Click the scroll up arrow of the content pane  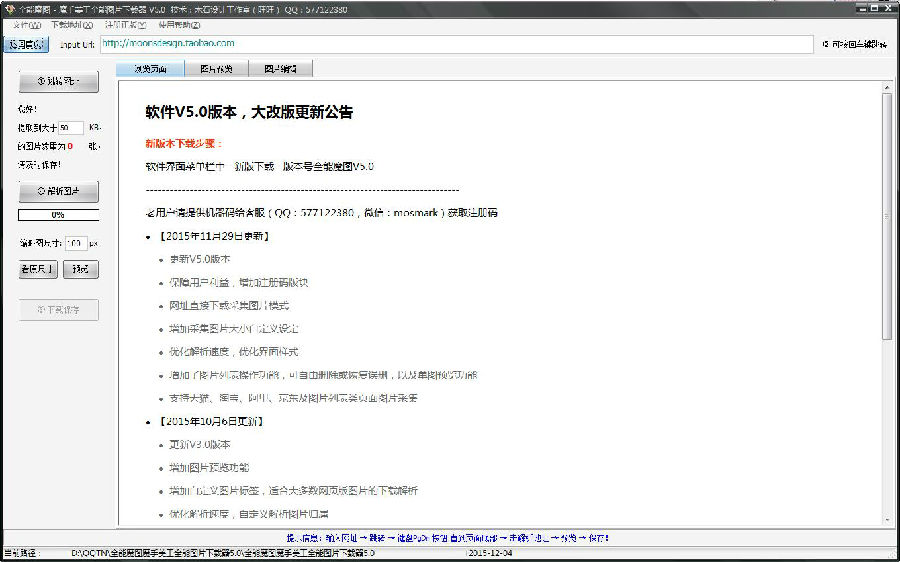pos(887,89)
